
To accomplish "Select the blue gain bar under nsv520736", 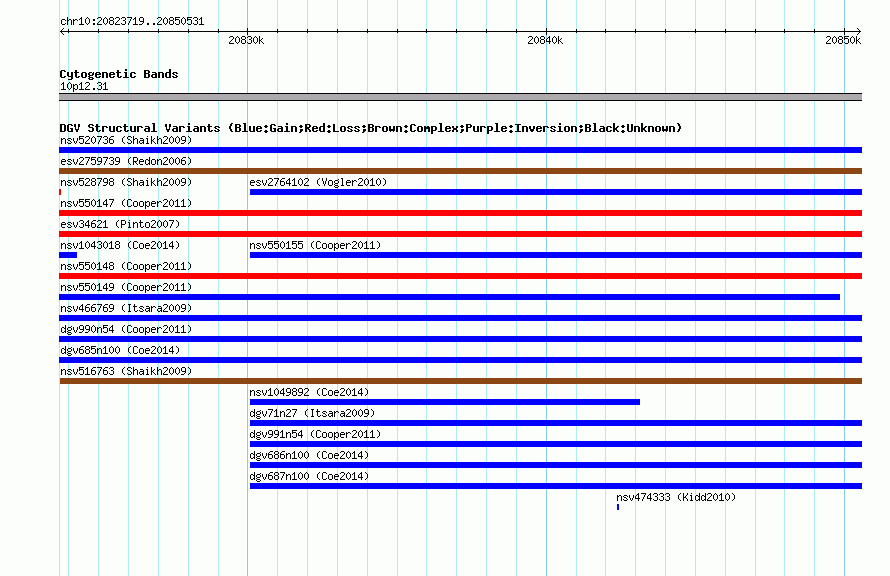I will (x=460, y=150).
